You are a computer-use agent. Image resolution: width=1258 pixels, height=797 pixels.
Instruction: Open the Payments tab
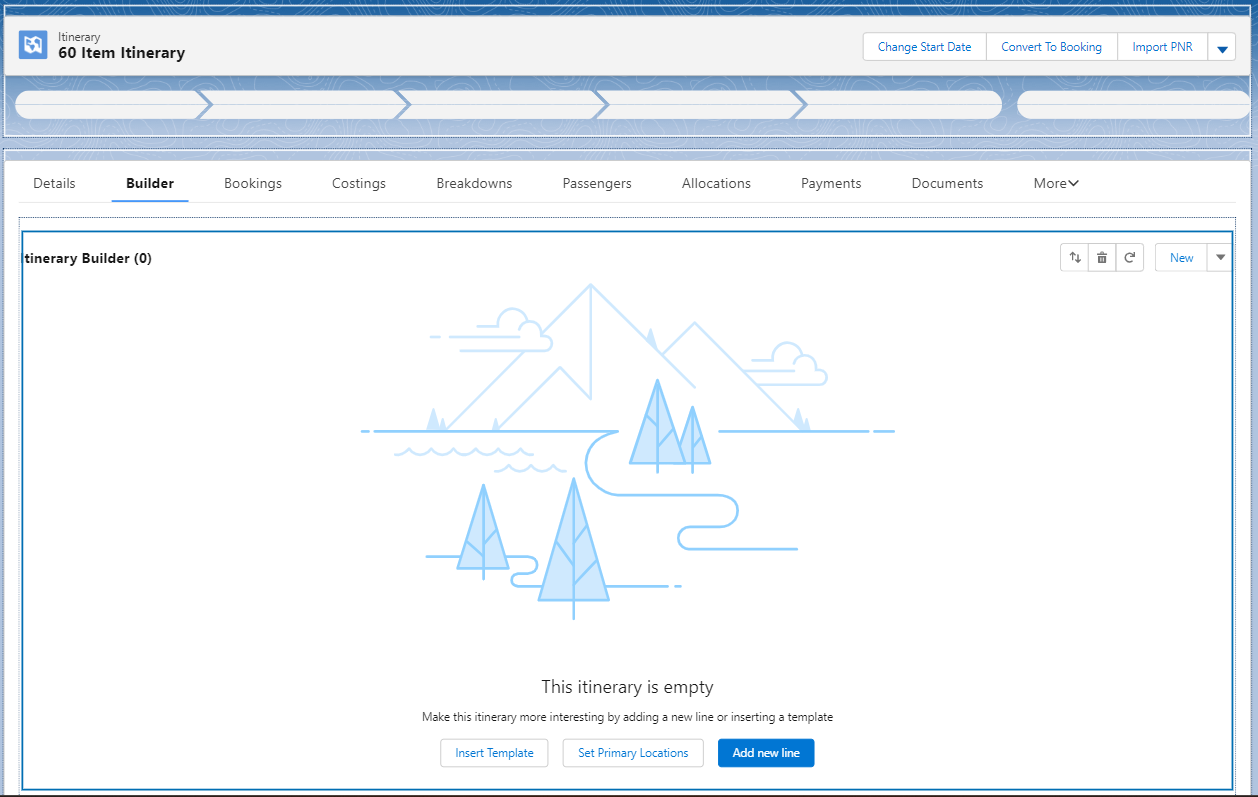tap(831, 184)
